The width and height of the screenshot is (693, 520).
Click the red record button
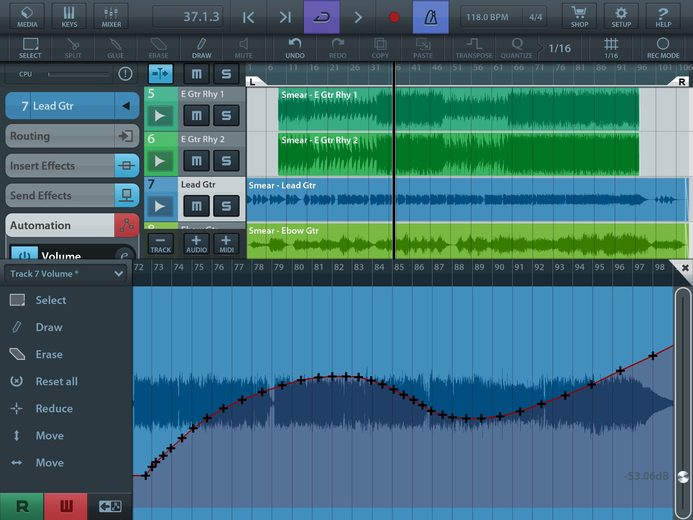click(394, 17)
